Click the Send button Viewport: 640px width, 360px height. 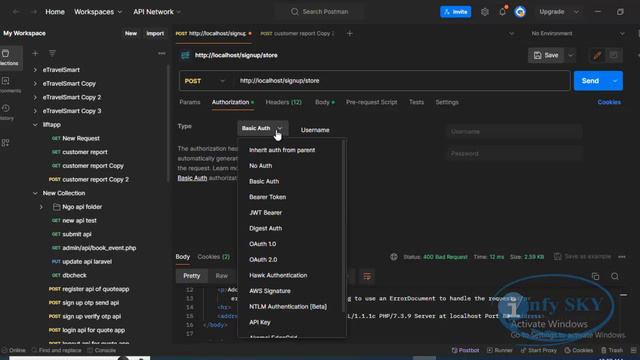591,81
